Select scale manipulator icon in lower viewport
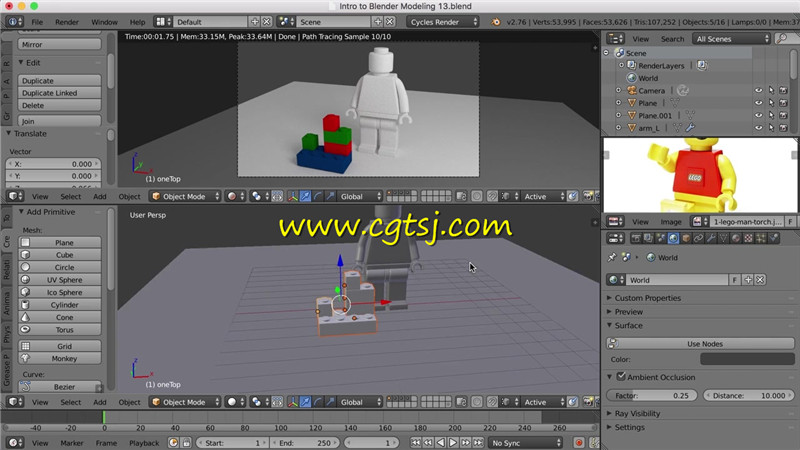800x450 pixels. pyautogui.click(x=331, y=402)
